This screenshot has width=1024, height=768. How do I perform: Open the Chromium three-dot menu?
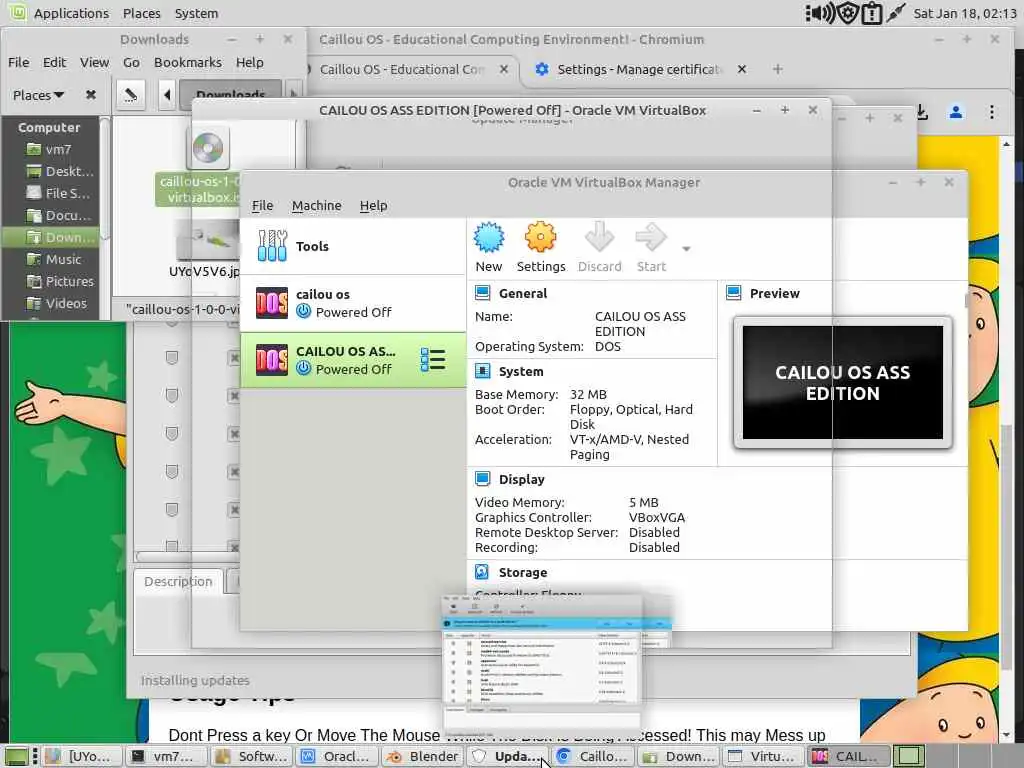click(x=991, y=112)
